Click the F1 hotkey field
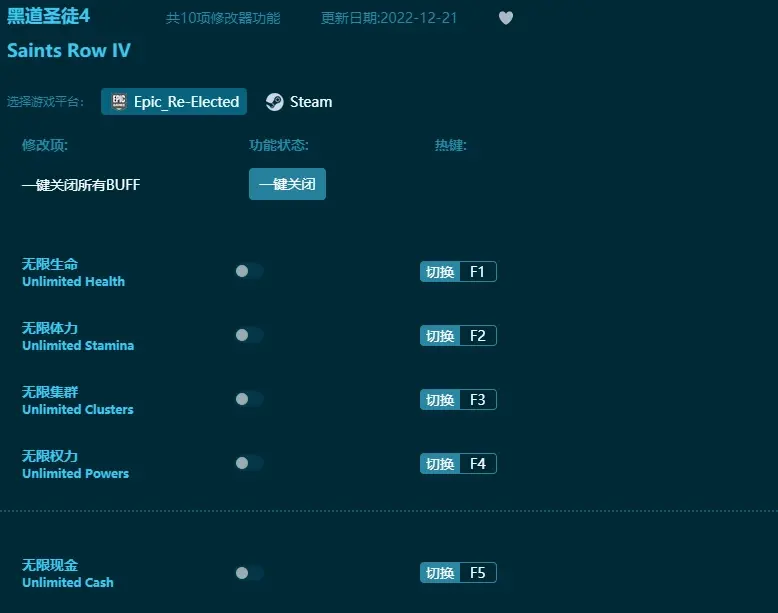The image size is (778, 613). tap(478, 272)
